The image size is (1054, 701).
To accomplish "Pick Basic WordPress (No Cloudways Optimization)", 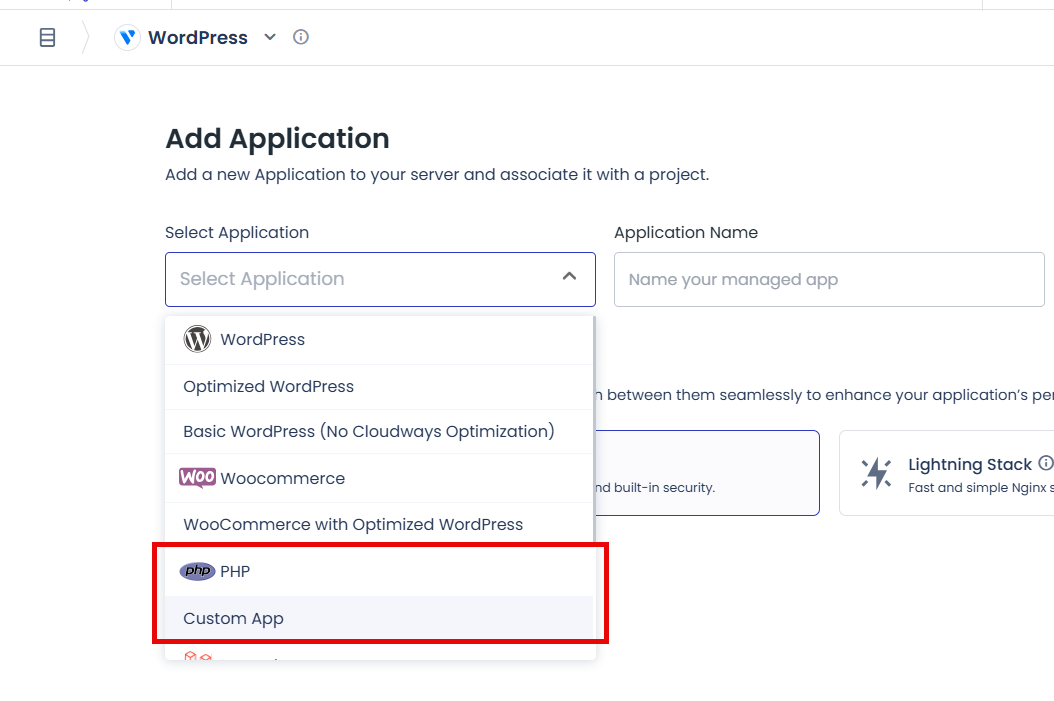I will pyautogui.click(x=379, y=431).
